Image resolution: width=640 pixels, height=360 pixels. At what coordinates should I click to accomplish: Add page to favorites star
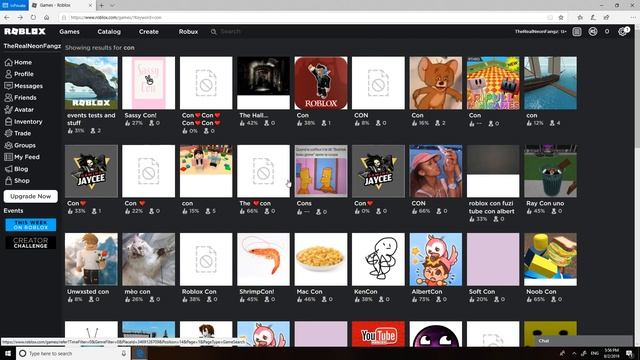tap(561, 18)
